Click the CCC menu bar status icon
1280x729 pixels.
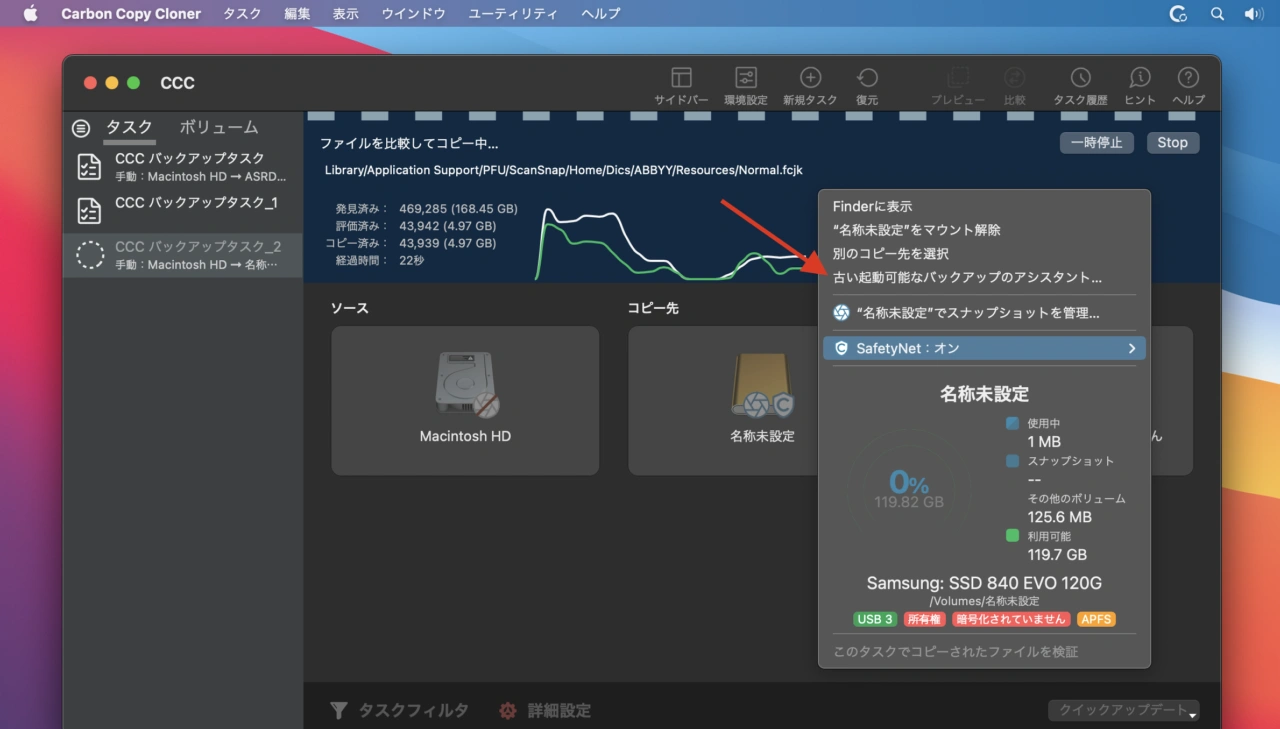[1179, 14]
